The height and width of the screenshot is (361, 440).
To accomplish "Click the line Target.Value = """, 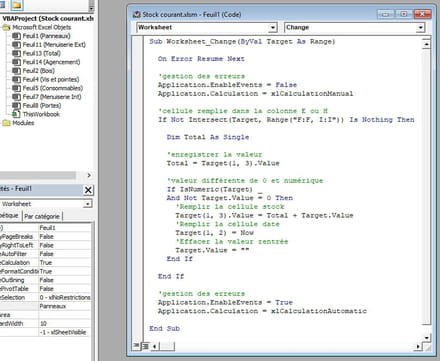I will (x=212, y=250).
